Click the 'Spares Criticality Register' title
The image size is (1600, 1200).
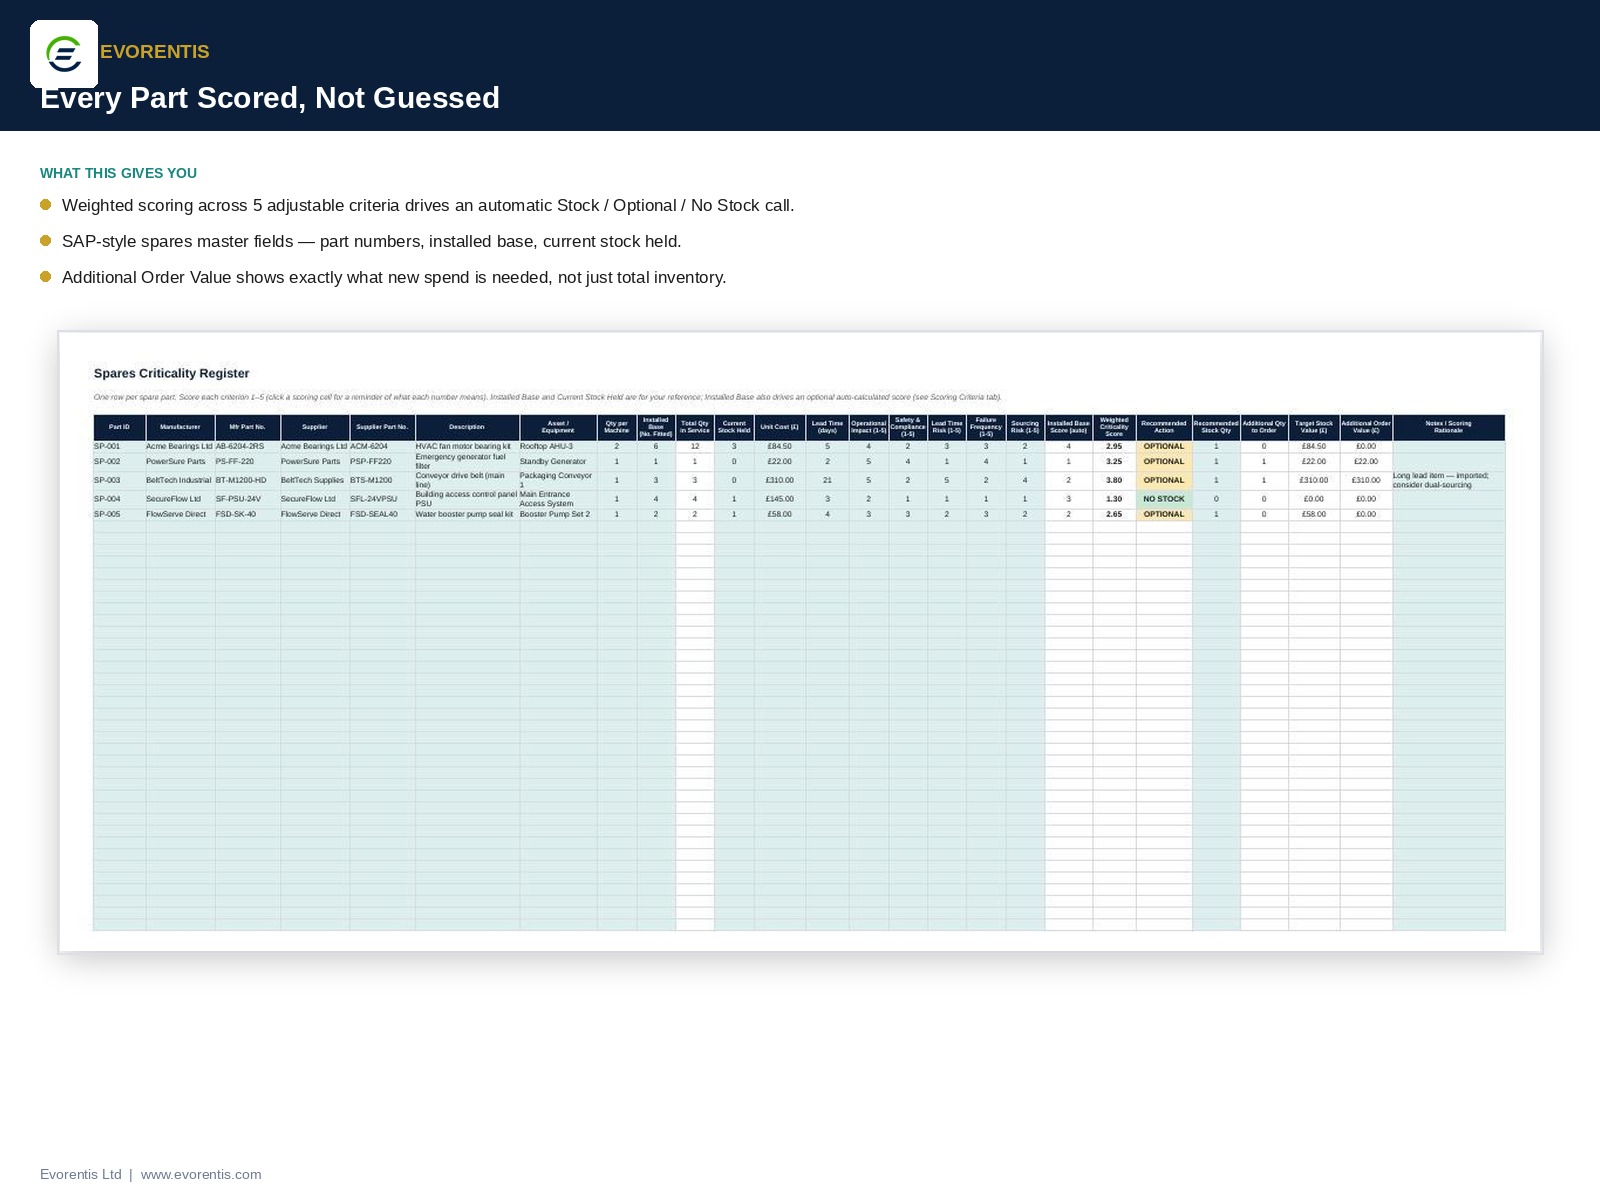[171, 373]
